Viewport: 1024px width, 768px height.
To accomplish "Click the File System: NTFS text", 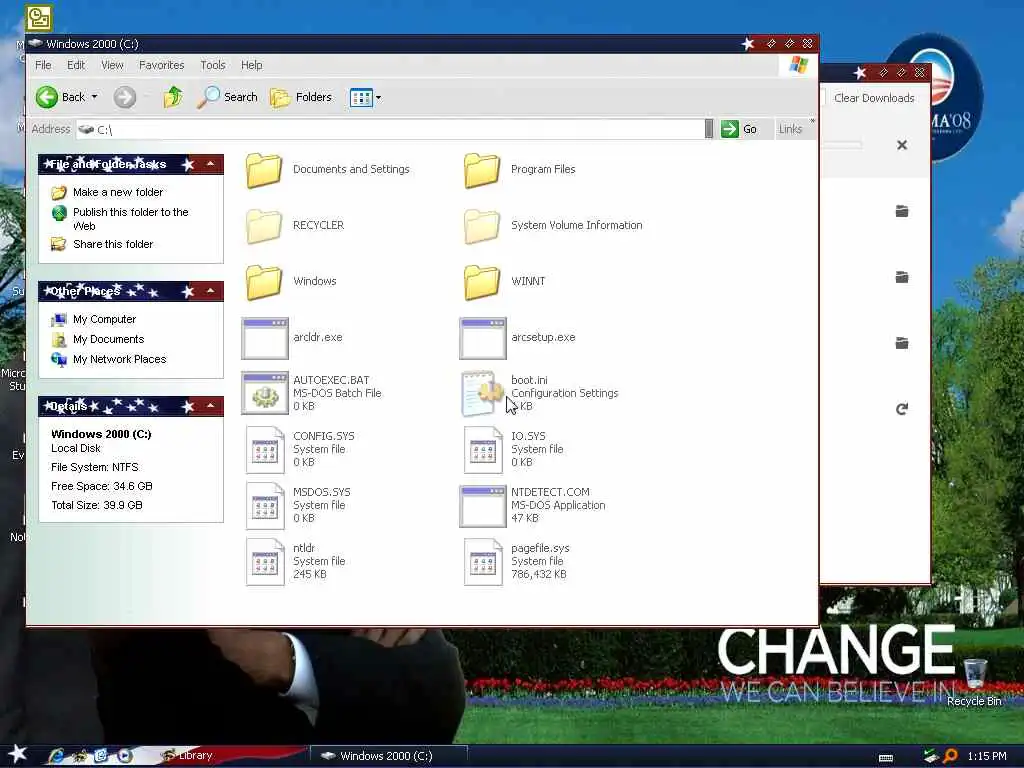I will pyautogui.click(x=95, y=467).
